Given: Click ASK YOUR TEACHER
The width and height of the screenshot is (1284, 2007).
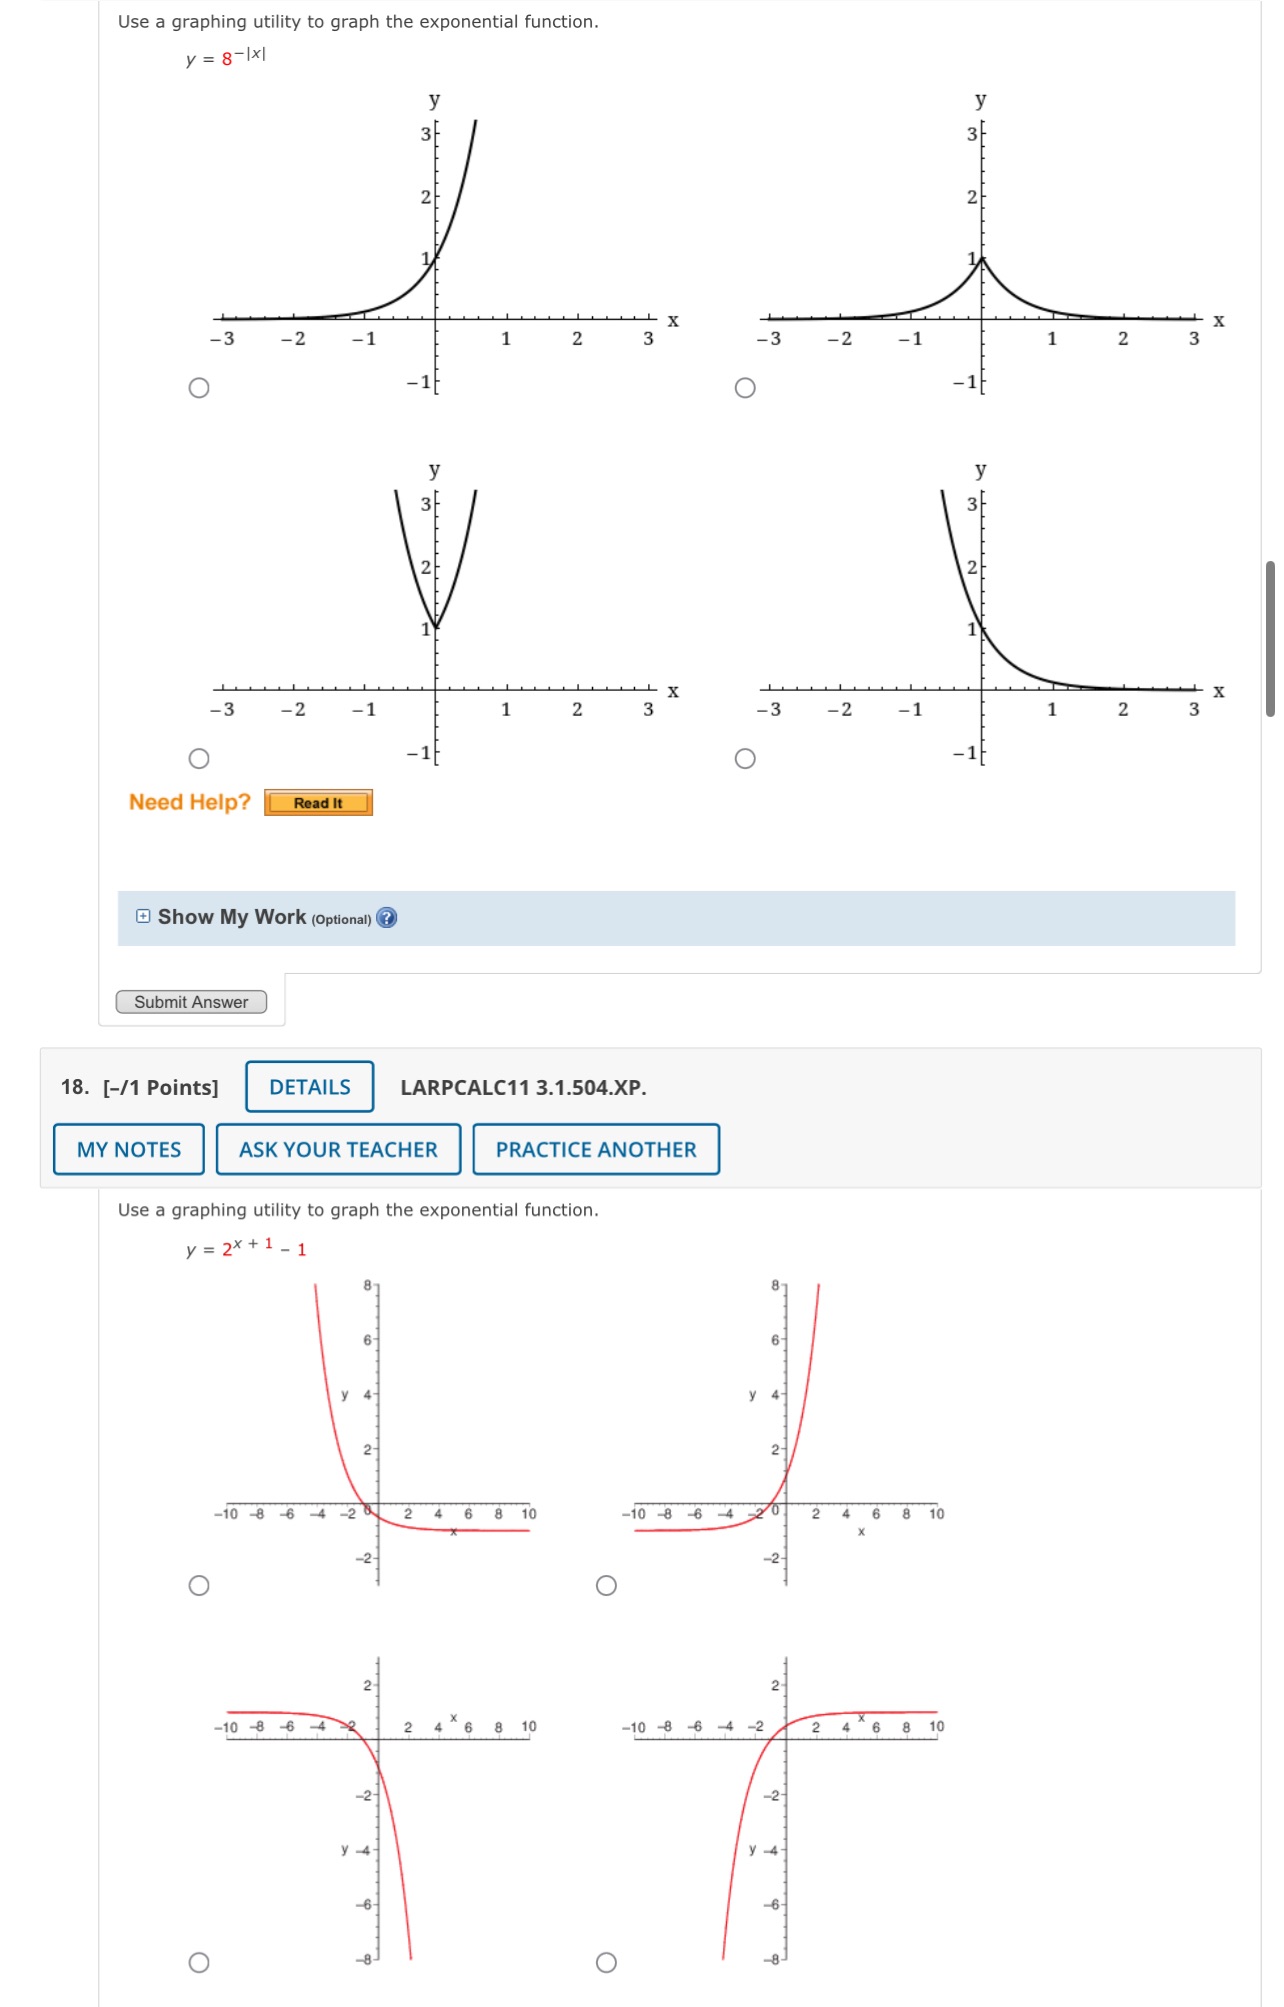Looking at the screenshot, I should click(337, 1150).
